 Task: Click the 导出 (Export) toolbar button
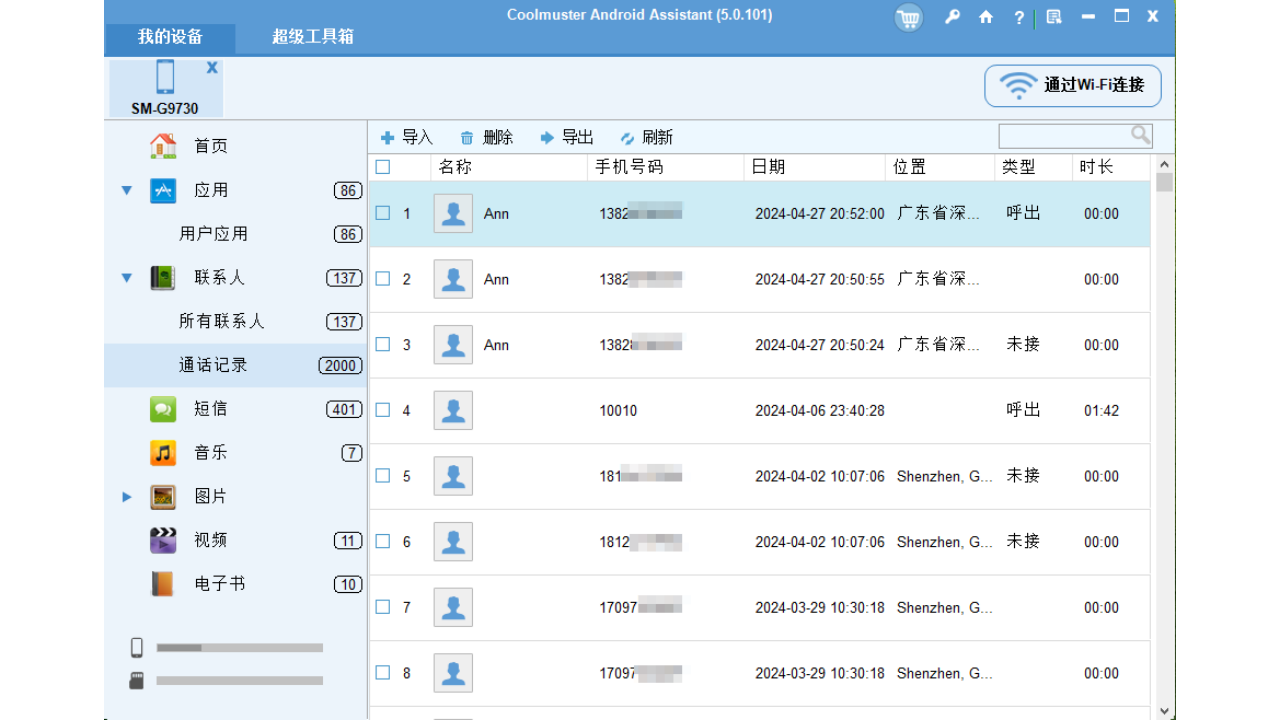[x=567, y=137]
